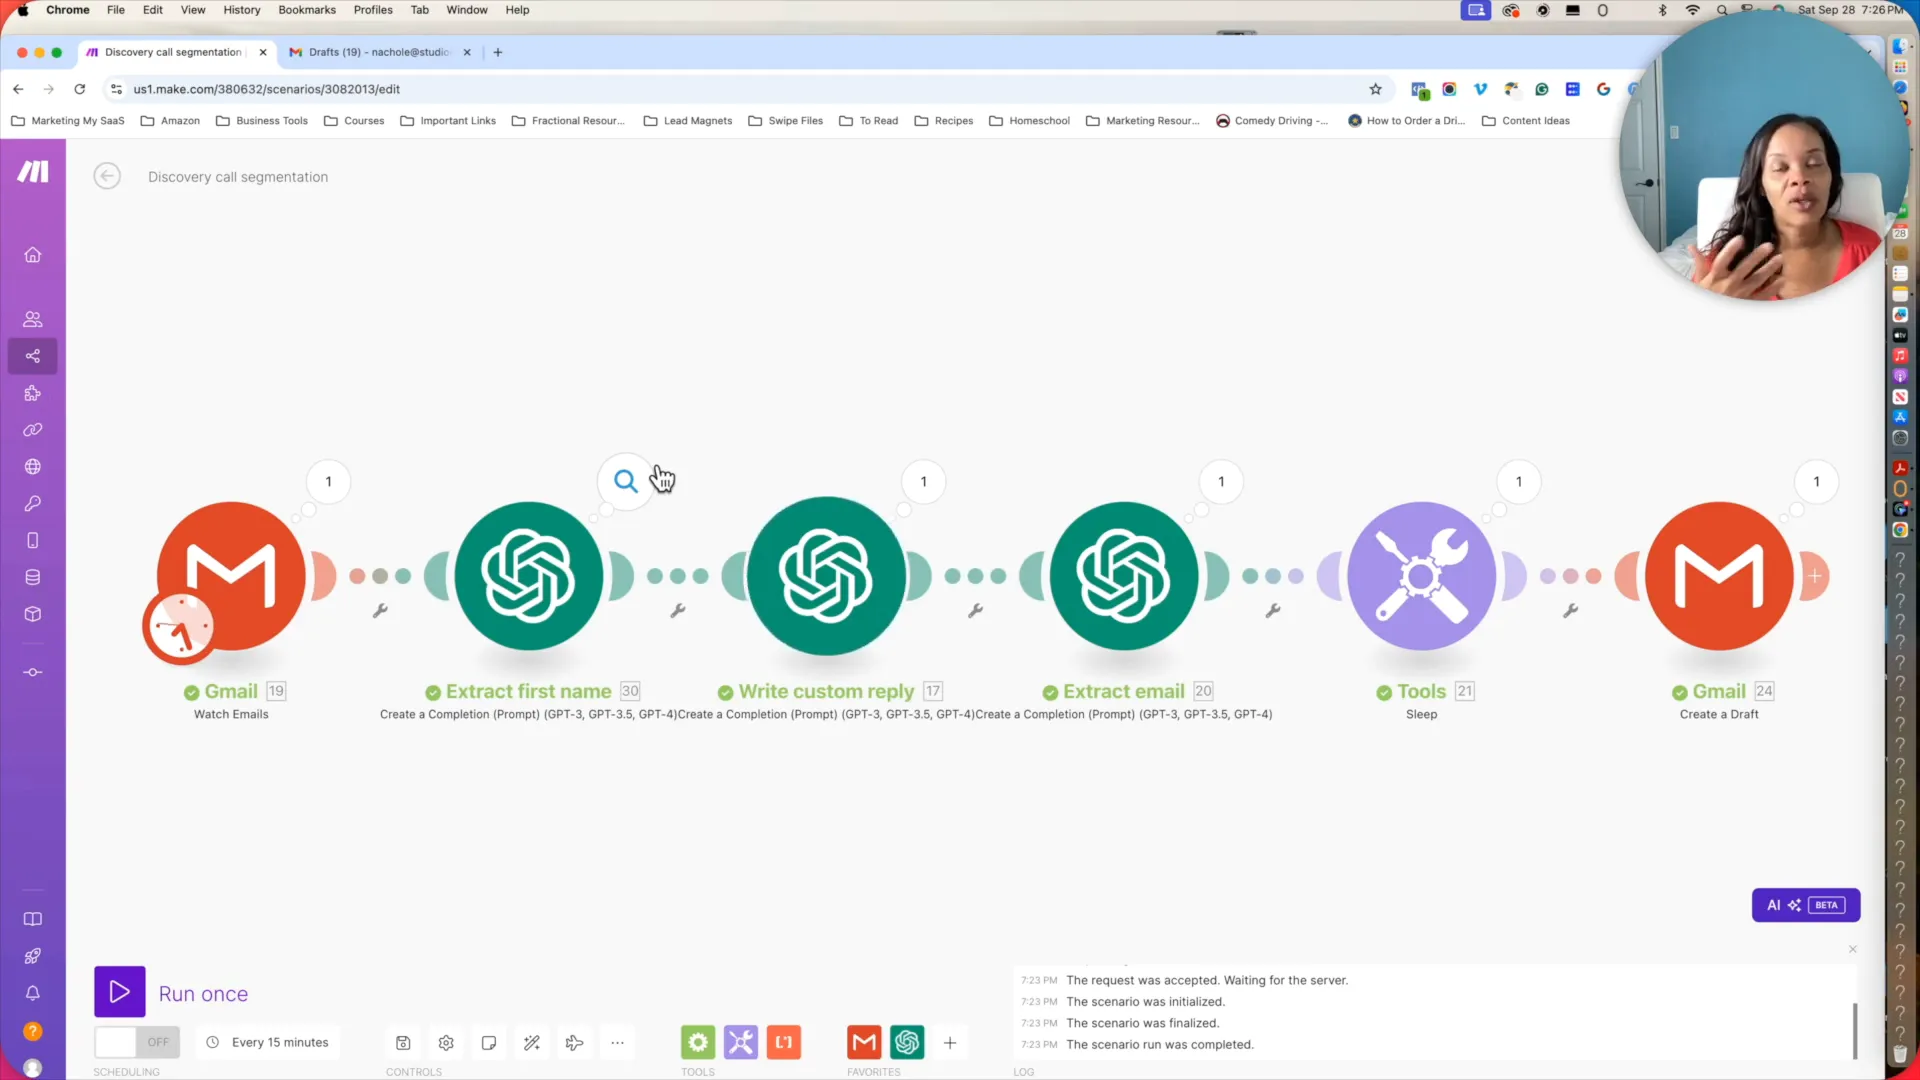This screenshot has width=1920, height=1080.
Task: Open the Controls settings dropdown
Action: [x=446, y=1042]
